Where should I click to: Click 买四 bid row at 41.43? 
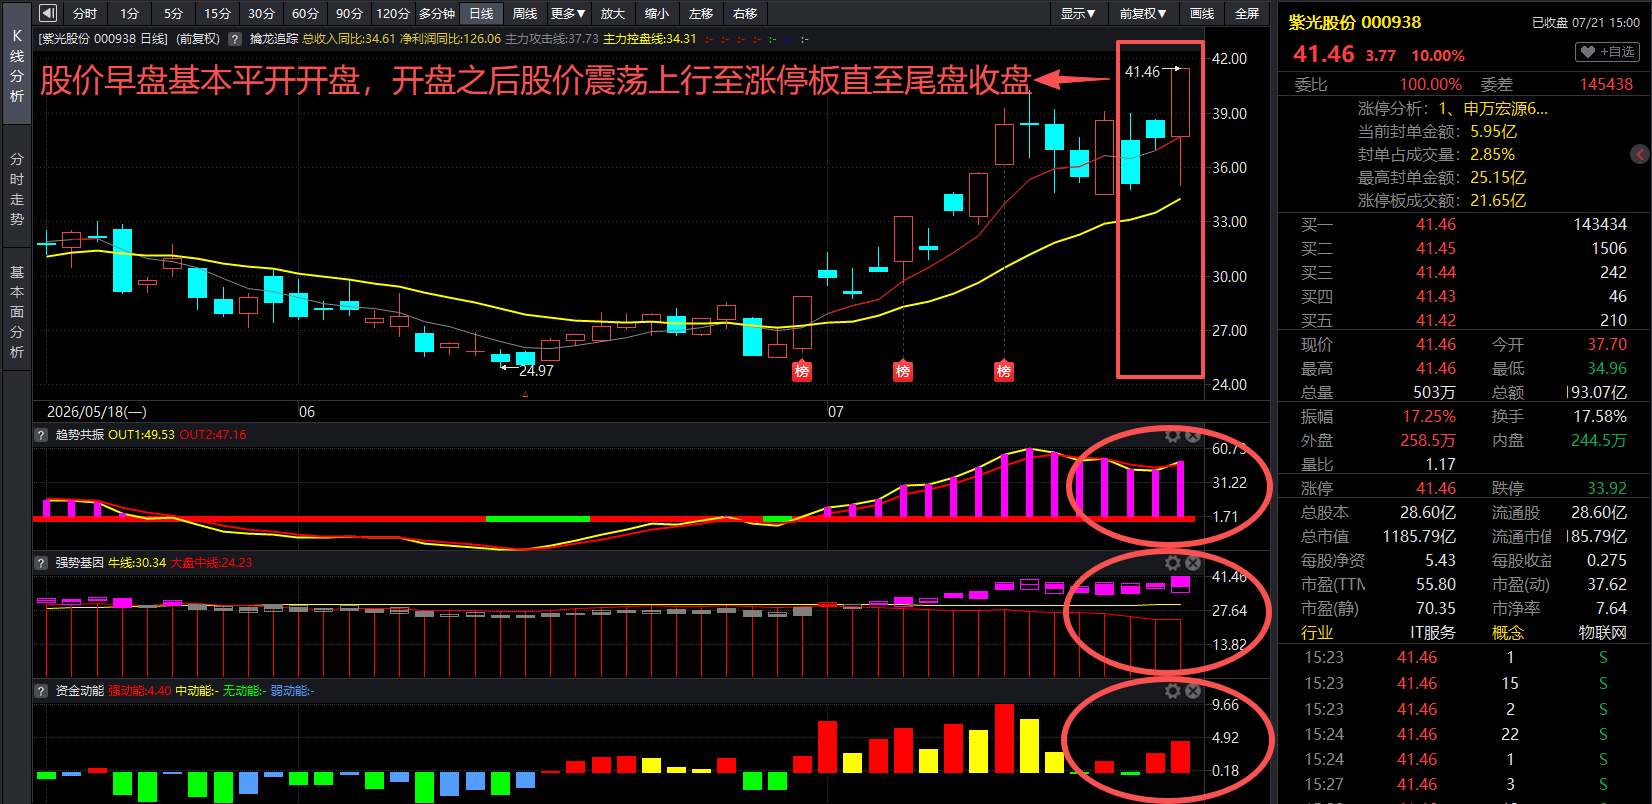(x=1464, y=296)
